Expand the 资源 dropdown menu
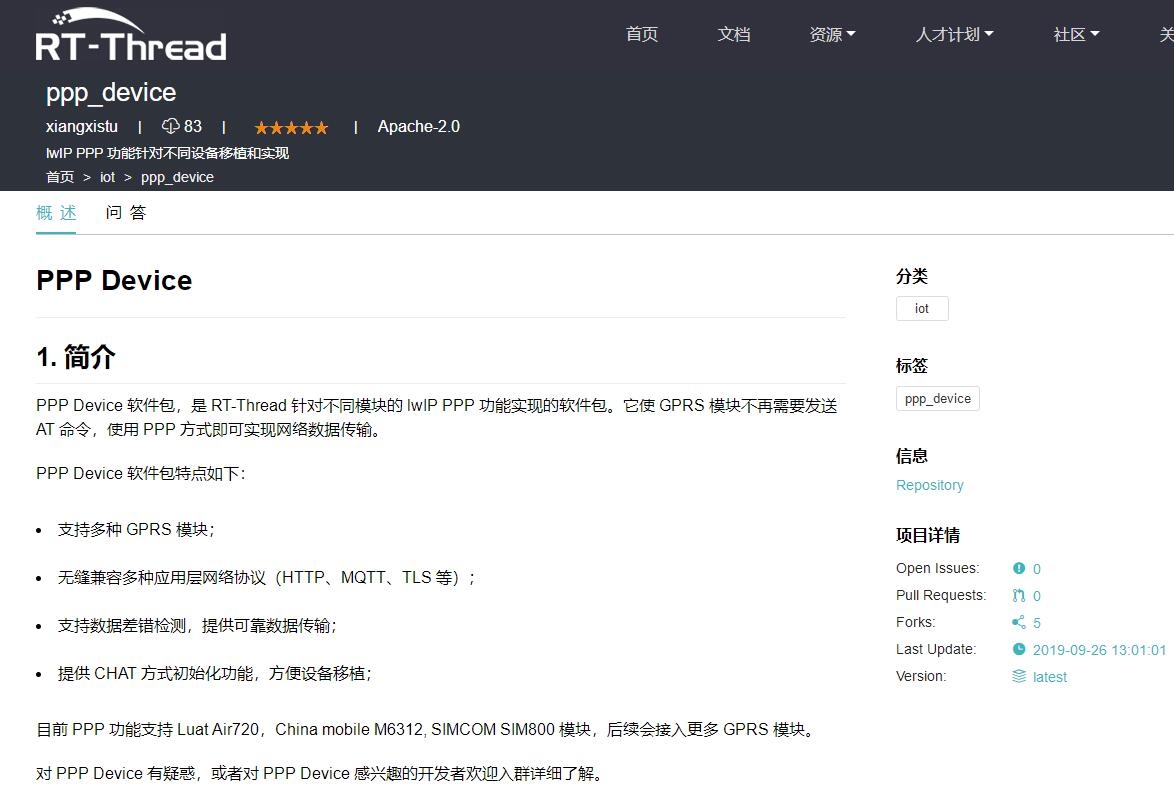 pyautogui.click(x=832, y=34)
